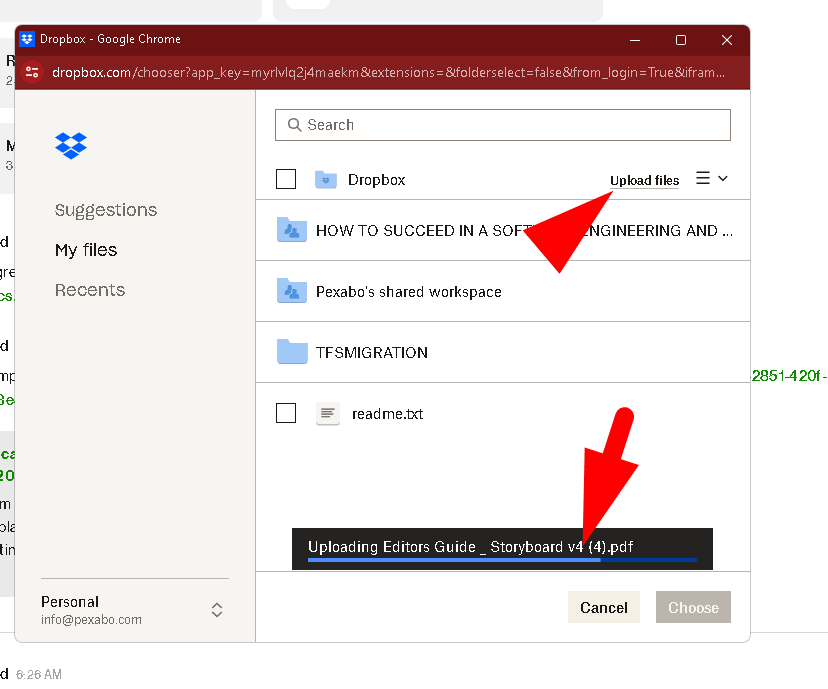Select the readme.txt file name
The image size is (828, 689).
[x=388, y=414]
